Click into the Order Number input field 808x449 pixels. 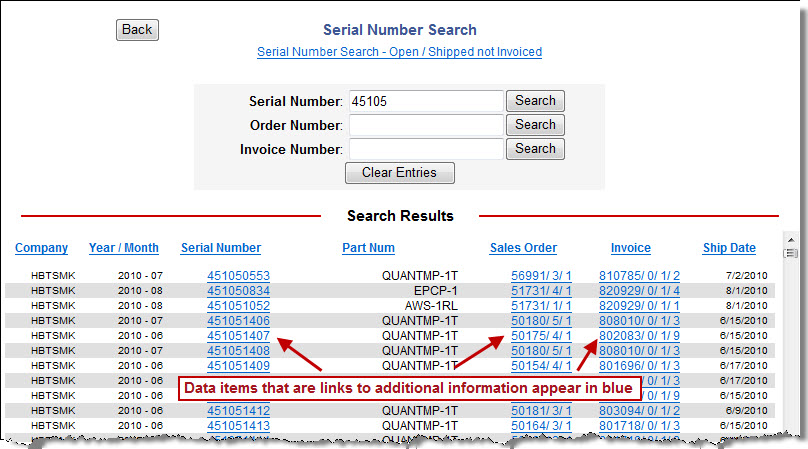click(424, 125)
